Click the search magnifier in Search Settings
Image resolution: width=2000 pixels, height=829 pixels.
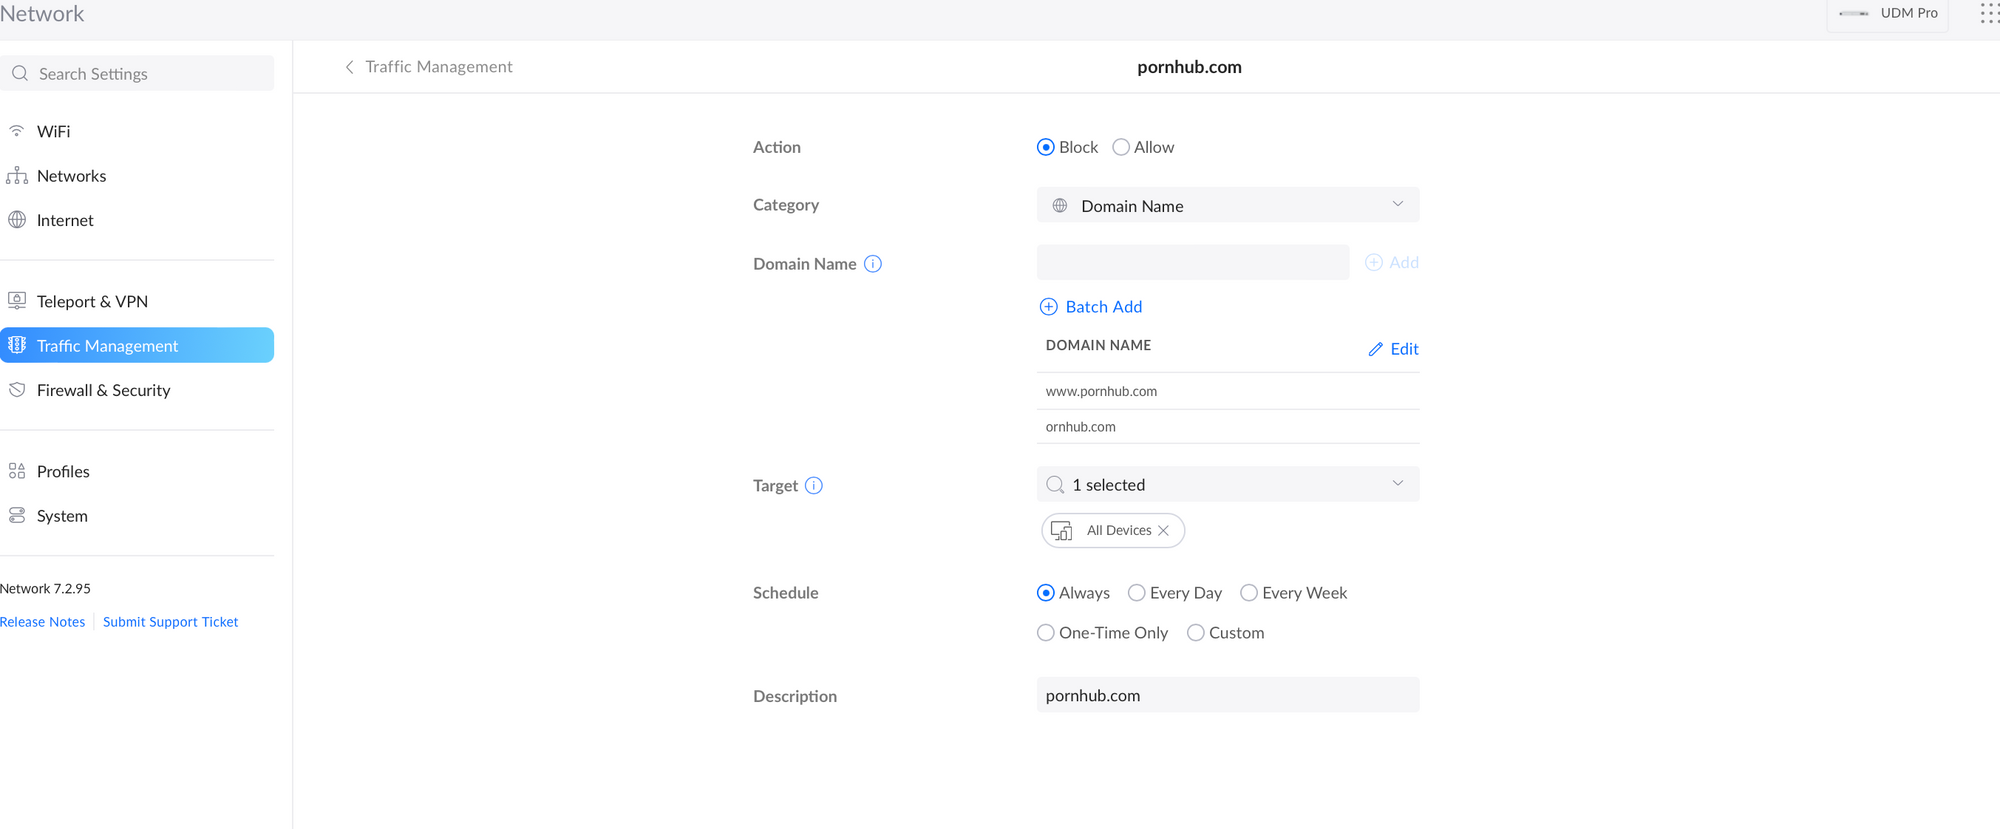point(20,74)
